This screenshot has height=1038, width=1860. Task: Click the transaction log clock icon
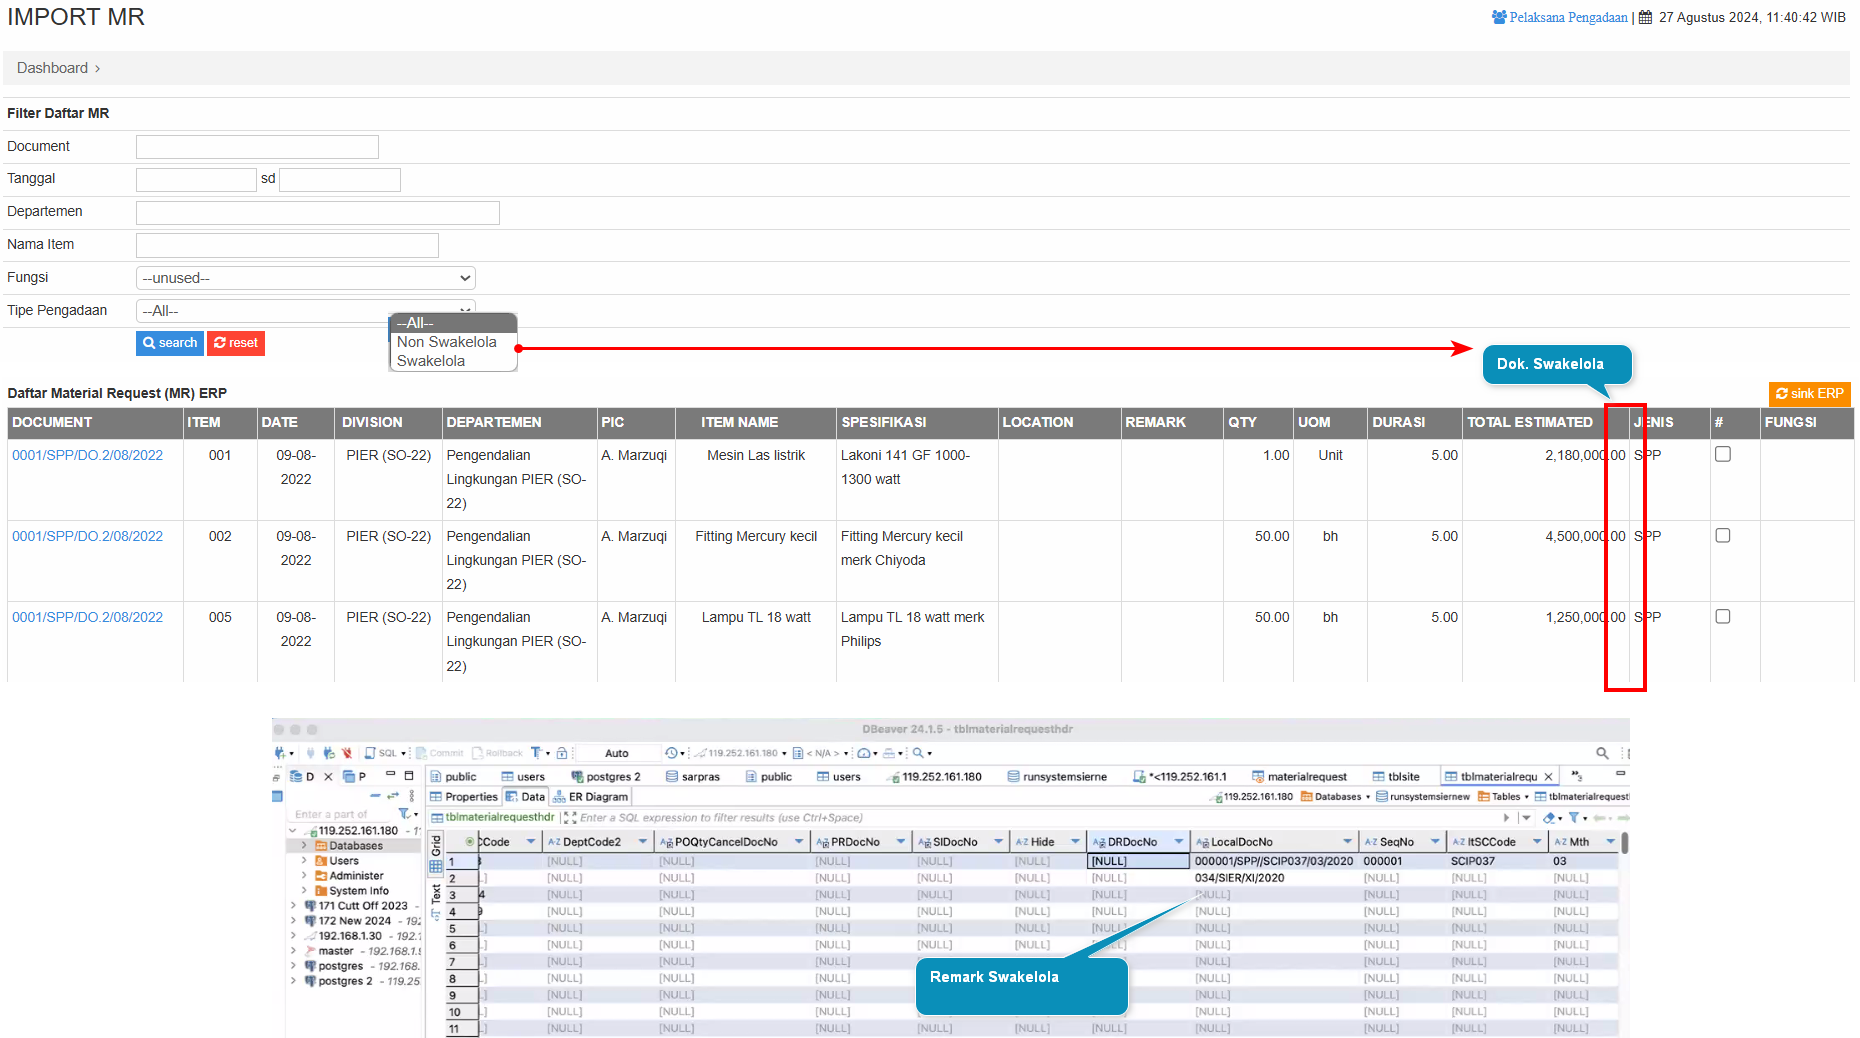(671, 753)
